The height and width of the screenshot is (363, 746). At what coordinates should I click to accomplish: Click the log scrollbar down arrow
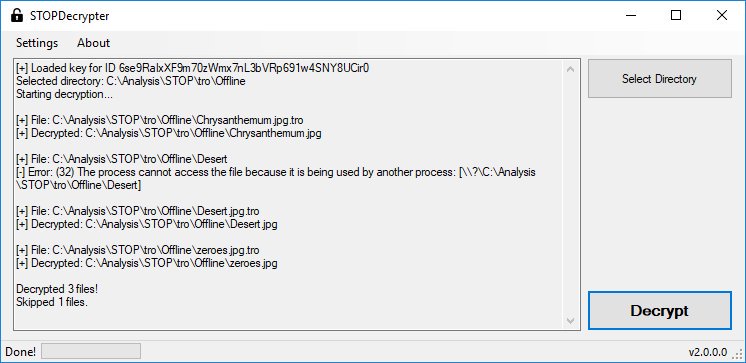point(570,321)
